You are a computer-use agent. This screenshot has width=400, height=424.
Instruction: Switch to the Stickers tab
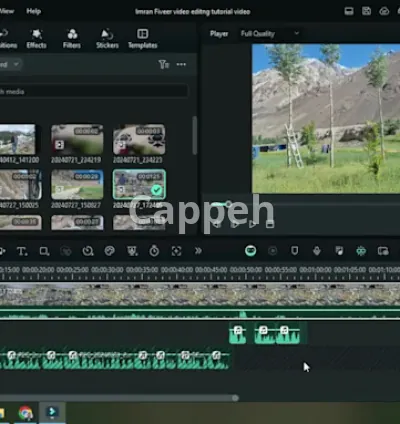107,39
